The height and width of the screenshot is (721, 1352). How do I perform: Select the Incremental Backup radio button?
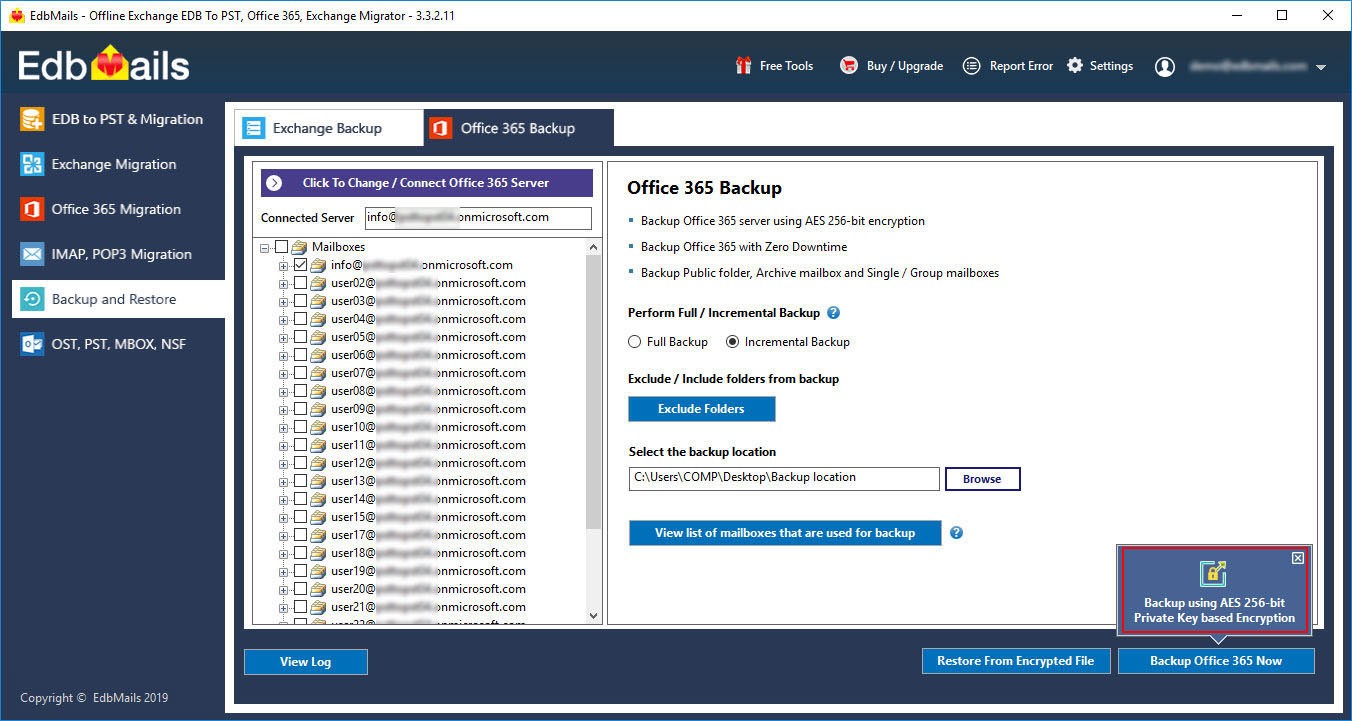click(733, 342)
